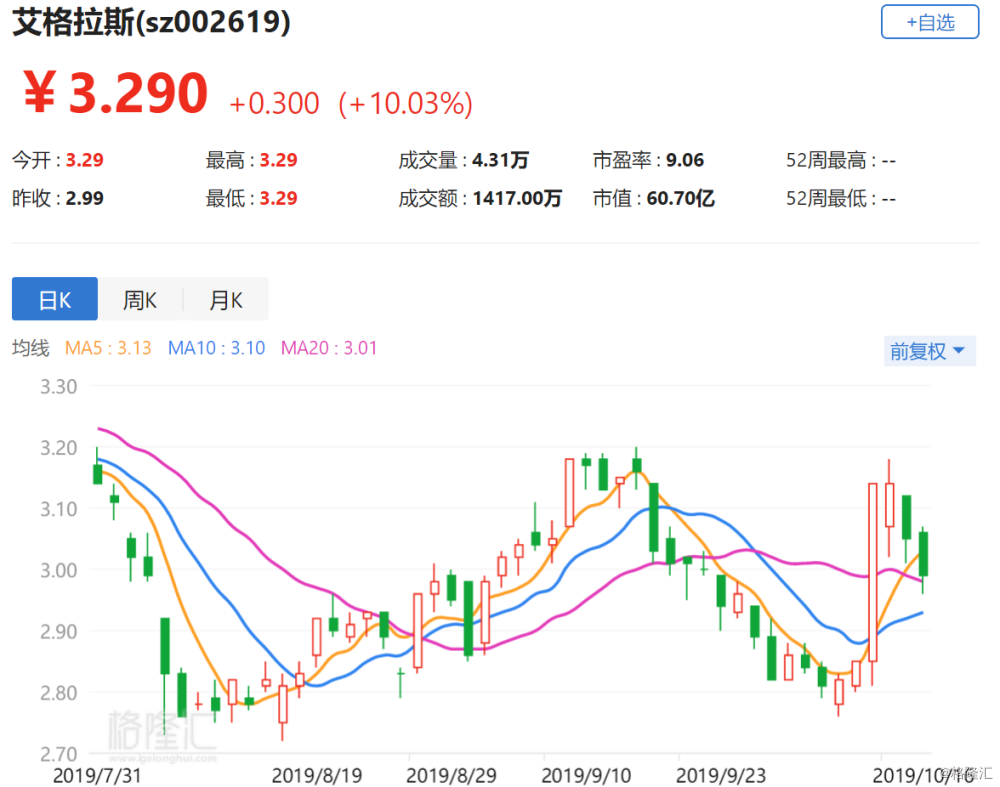Click the 今开 value 3.29
The height and width of the screenshot is (787, 1000).
click(85, 160)
